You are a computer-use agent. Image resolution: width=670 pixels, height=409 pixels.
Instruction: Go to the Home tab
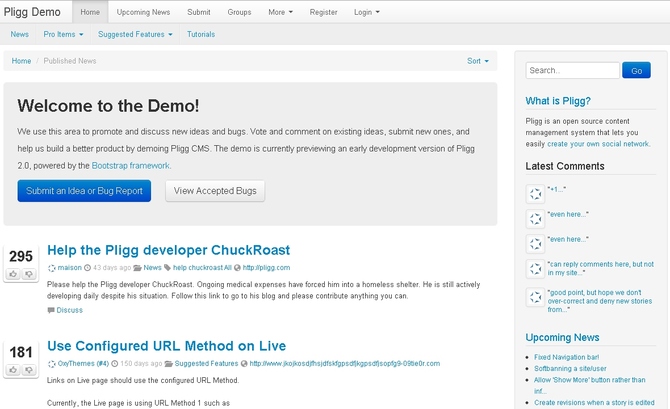(90, 12)
